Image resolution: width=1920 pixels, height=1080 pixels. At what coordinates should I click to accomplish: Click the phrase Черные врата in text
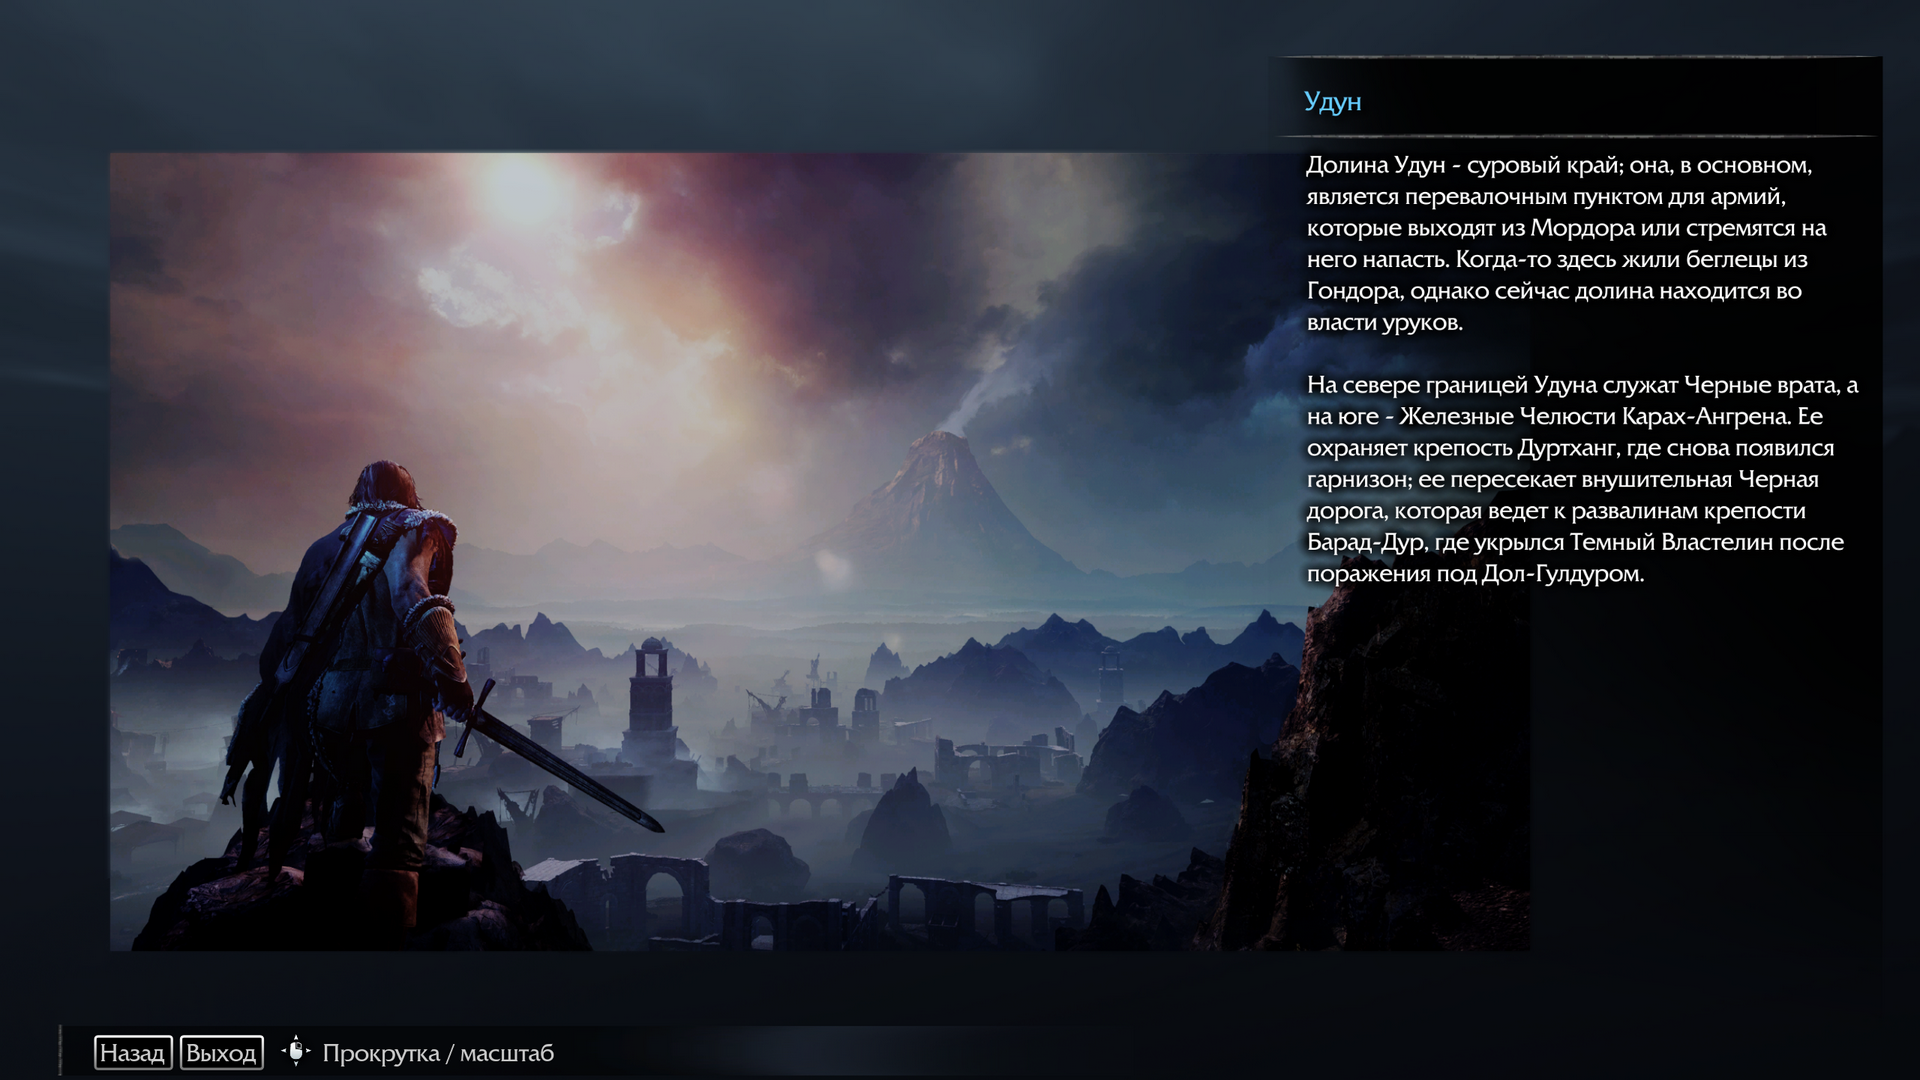(1760, 385)
